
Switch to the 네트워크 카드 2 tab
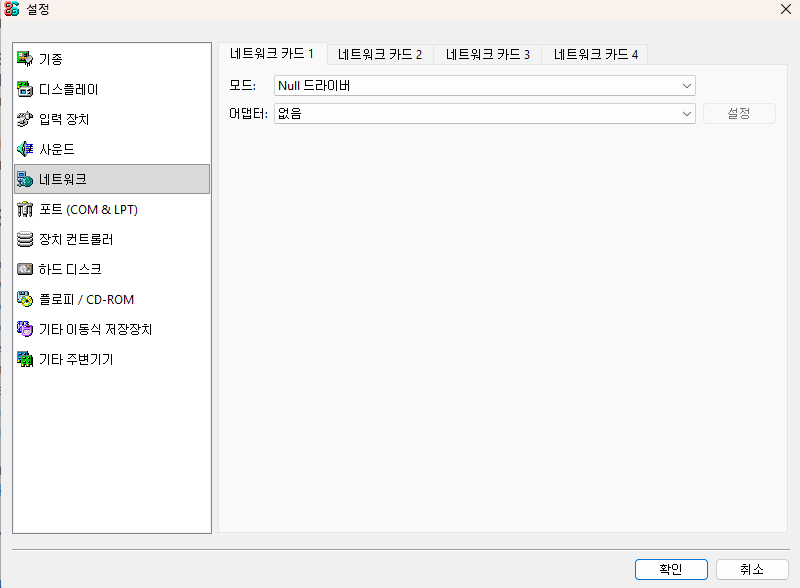(380, 54)
